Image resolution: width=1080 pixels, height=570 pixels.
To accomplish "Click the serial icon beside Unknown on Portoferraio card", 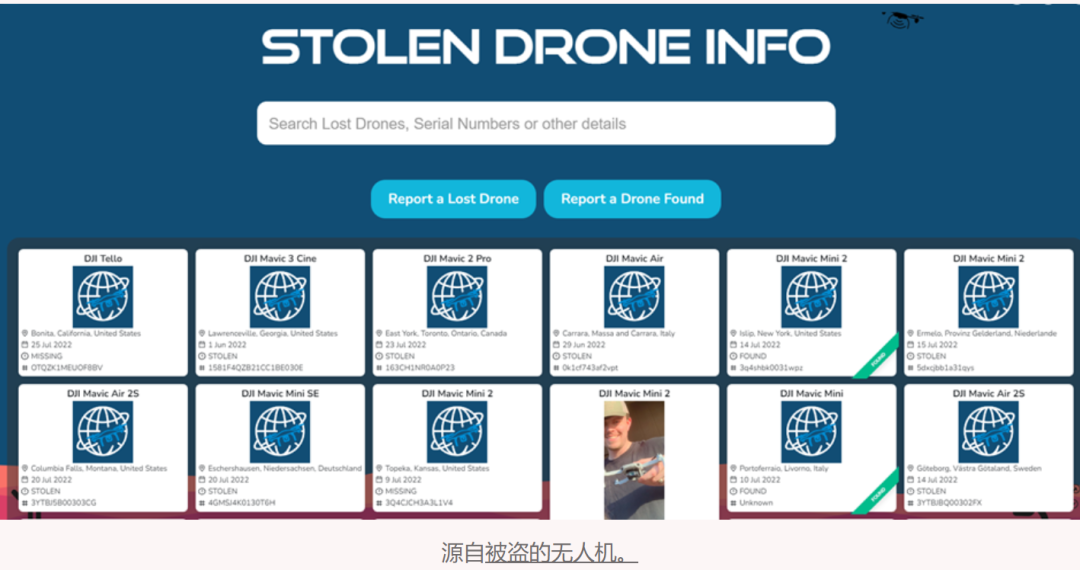I will (733, 503).
